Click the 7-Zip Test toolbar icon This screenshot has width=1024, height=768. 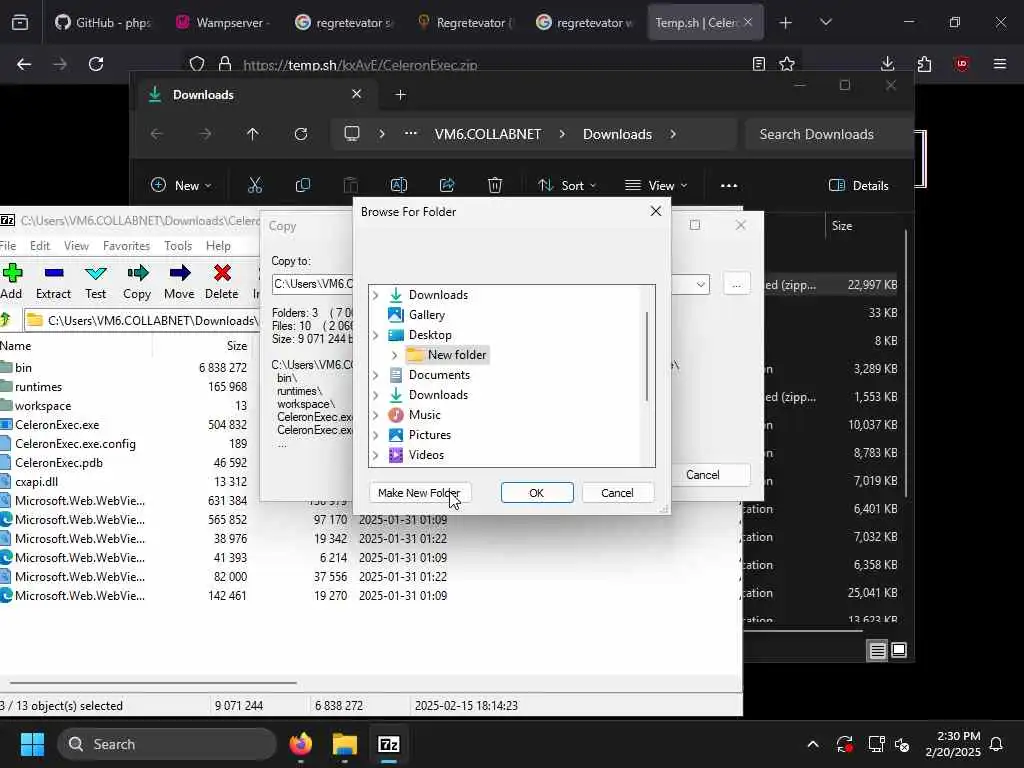click(x=95, y=273)
